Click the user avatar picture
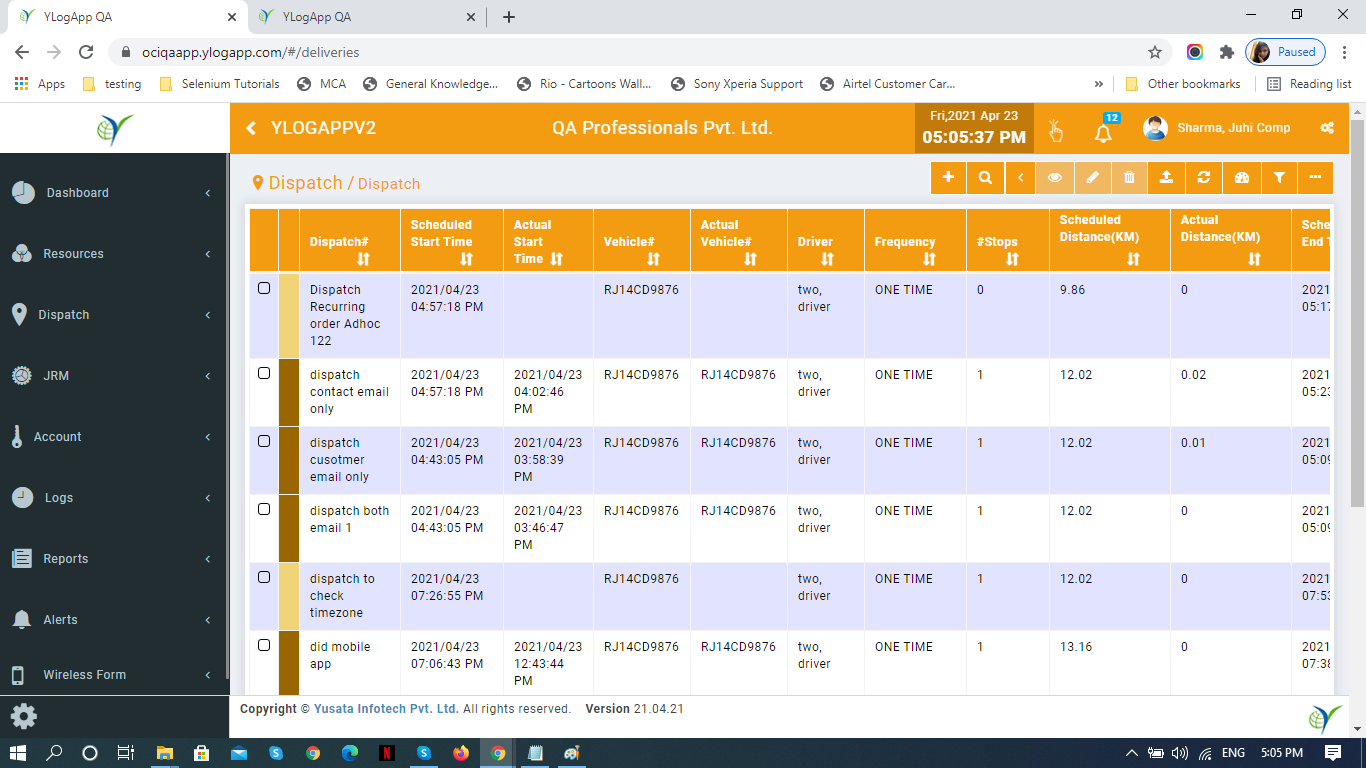The image size is (1366, 768). pos(1156,128)
